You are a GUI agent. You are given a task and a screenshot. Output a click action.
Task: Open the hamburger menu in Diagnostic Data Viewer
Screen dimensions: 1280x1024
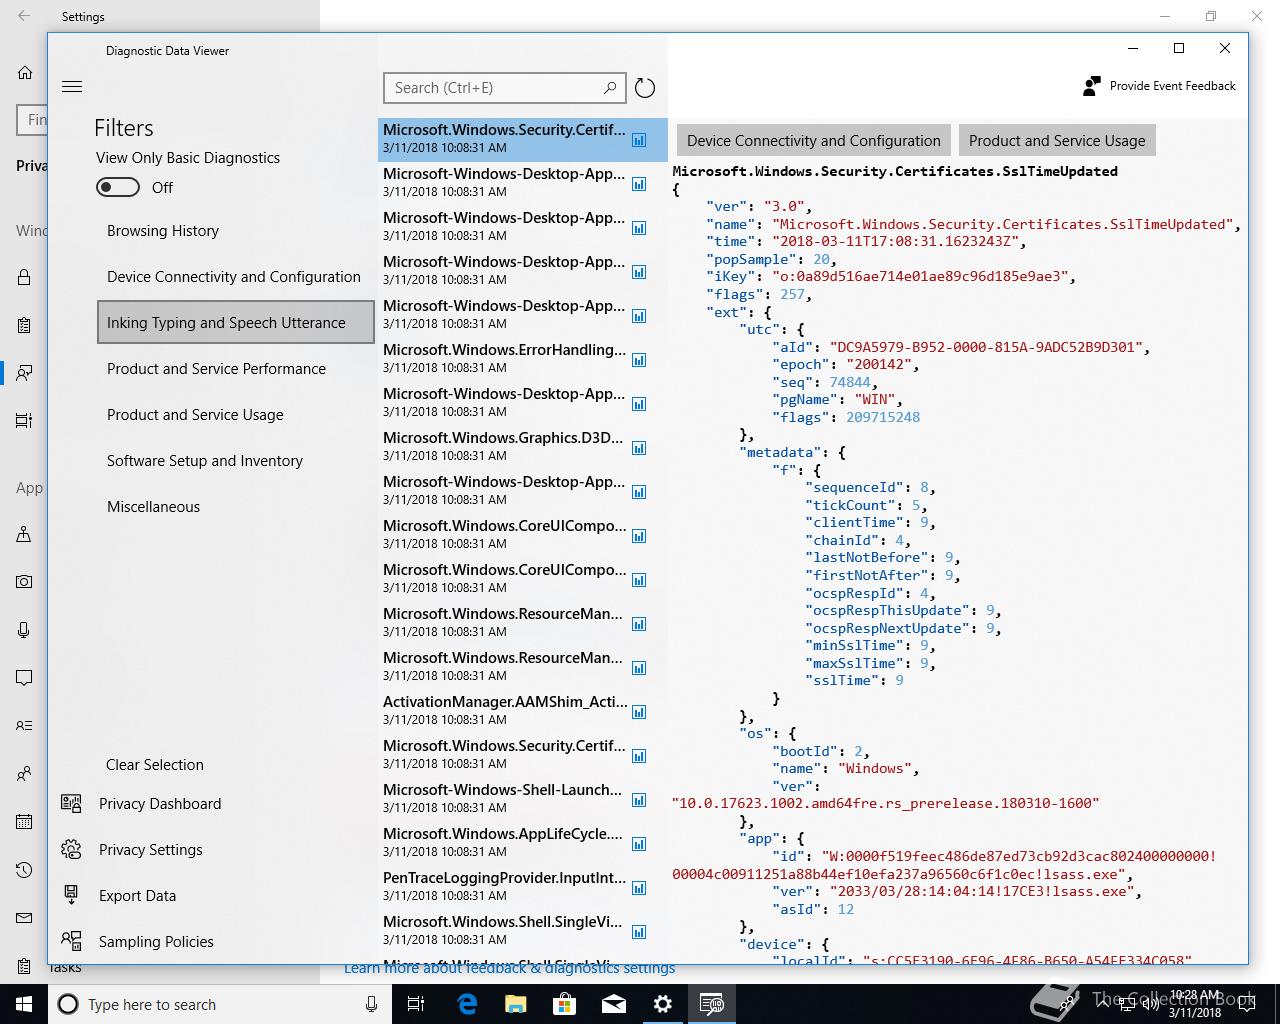tap(72, 87)
